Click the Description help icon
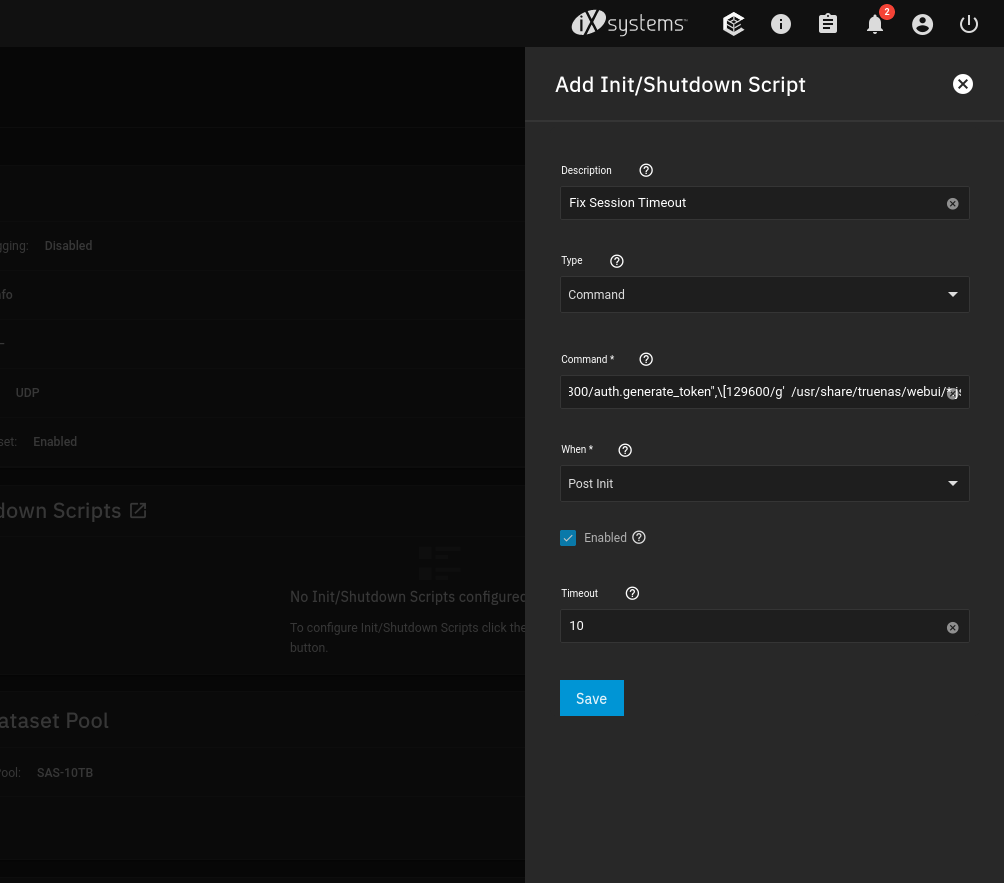Image resolution: width=1004 pixels, height=883 pixels. coord(646,170)
